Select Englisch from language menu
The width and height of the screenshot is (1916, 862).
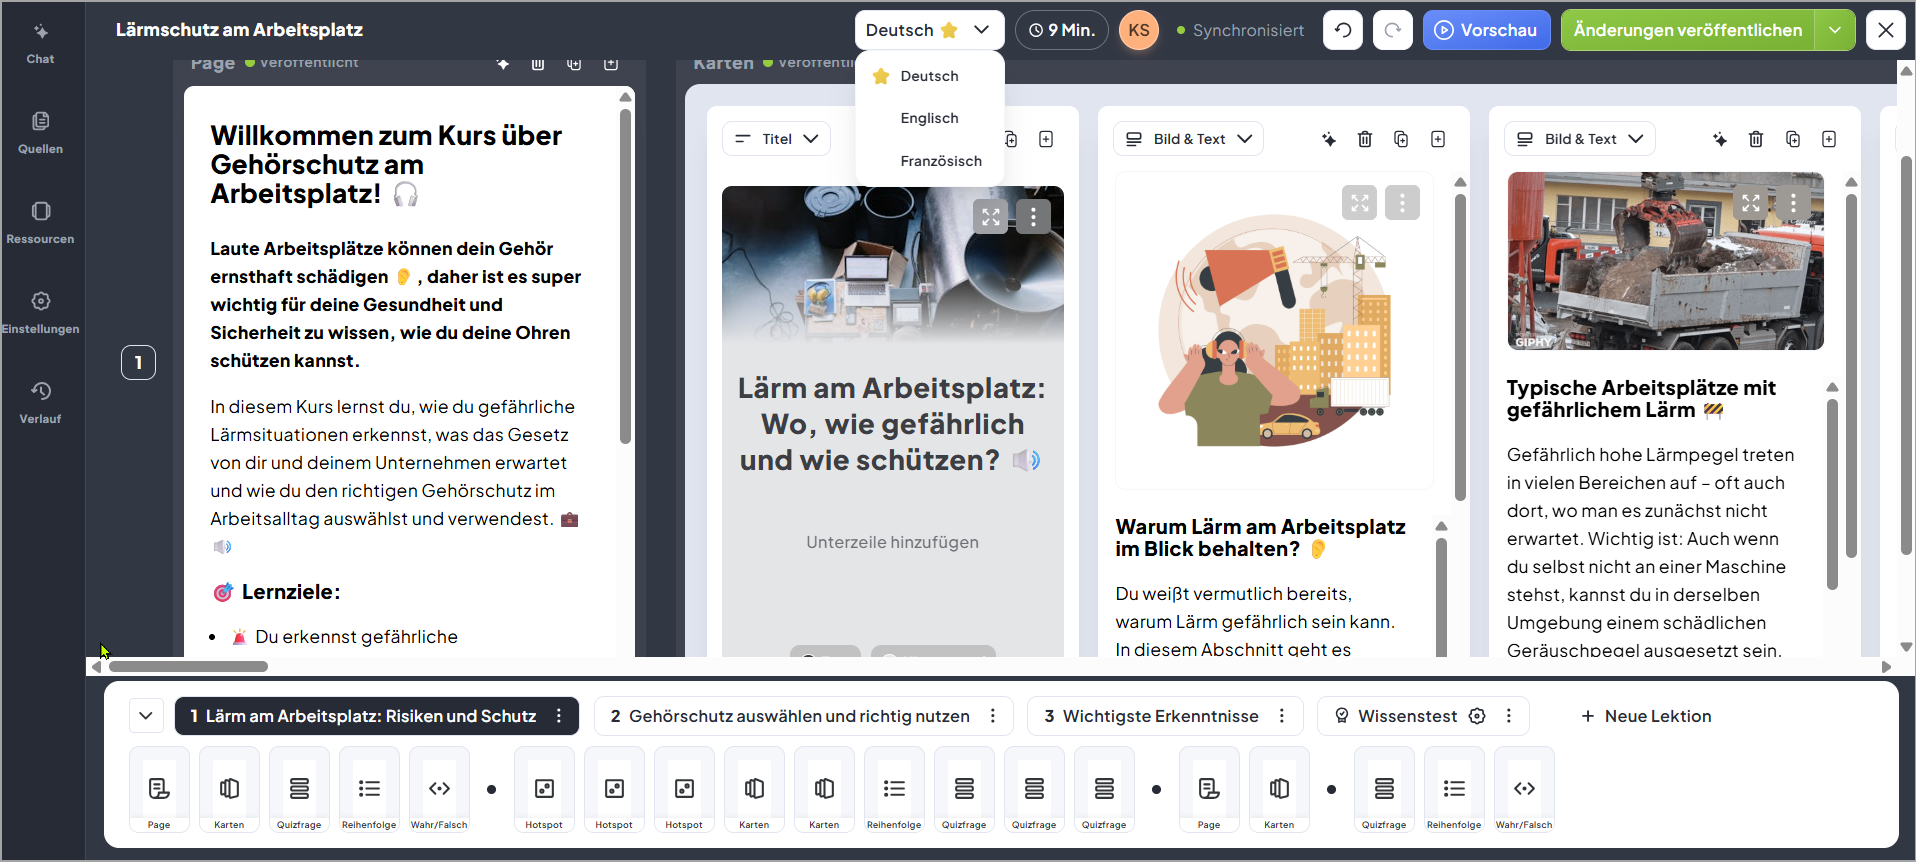(x=929, y=118)
